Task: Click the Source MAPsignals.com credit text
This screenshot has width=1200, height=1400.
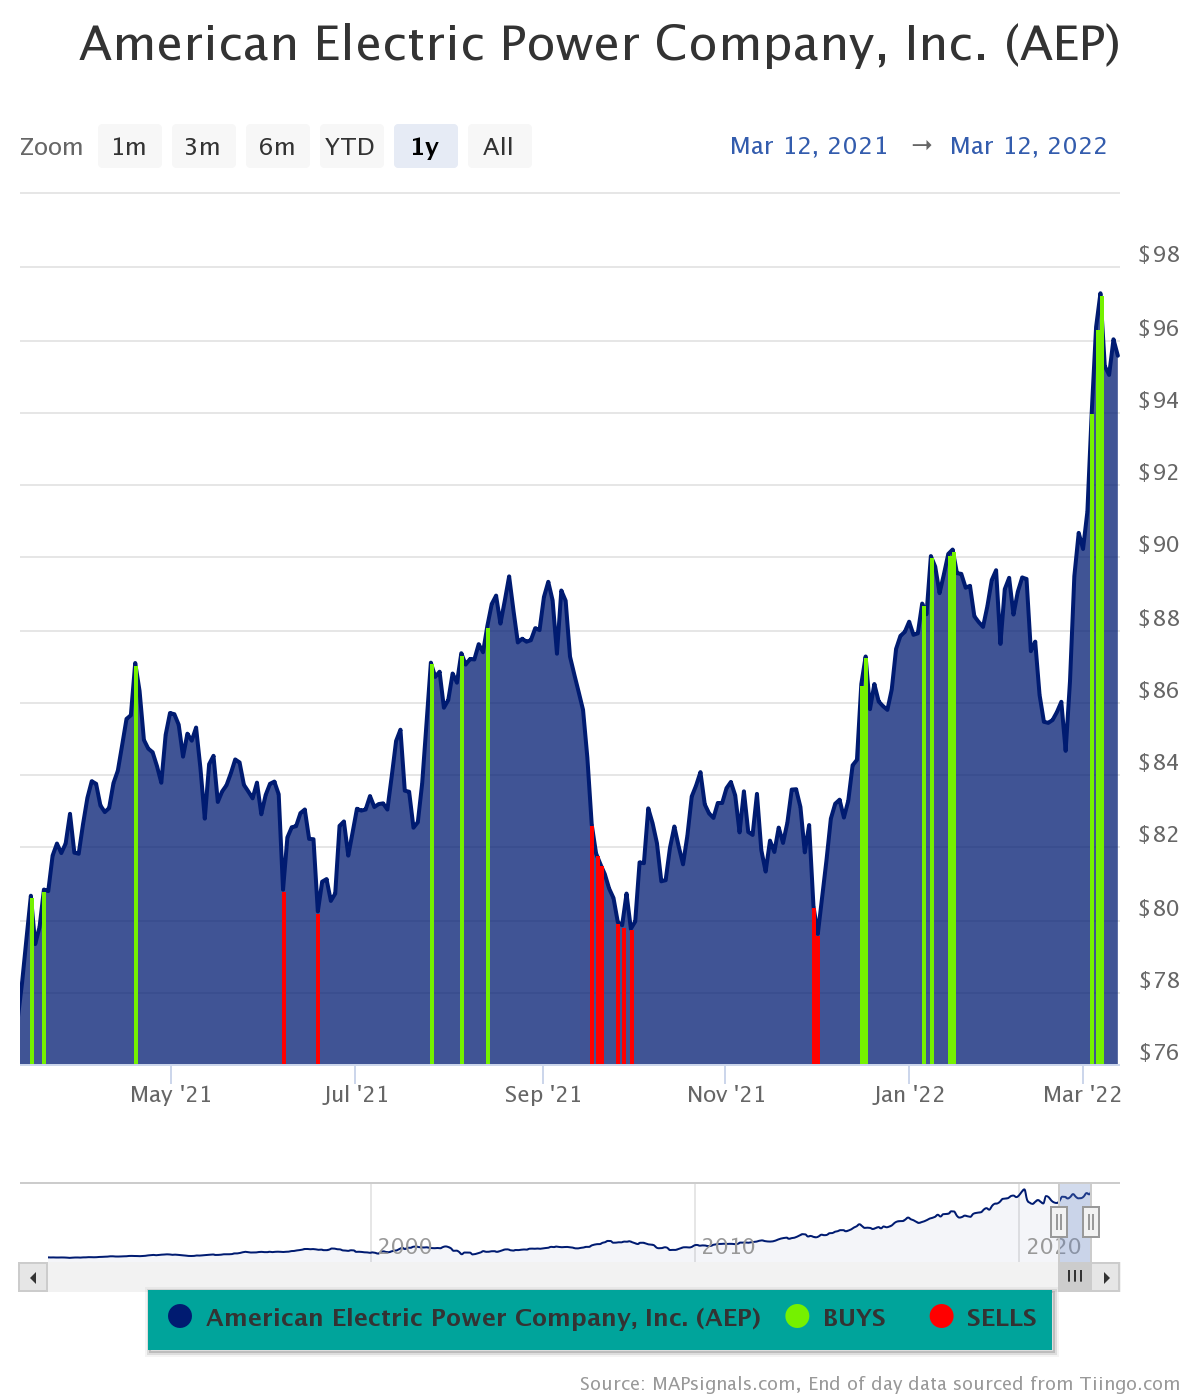Action: 880,1384
